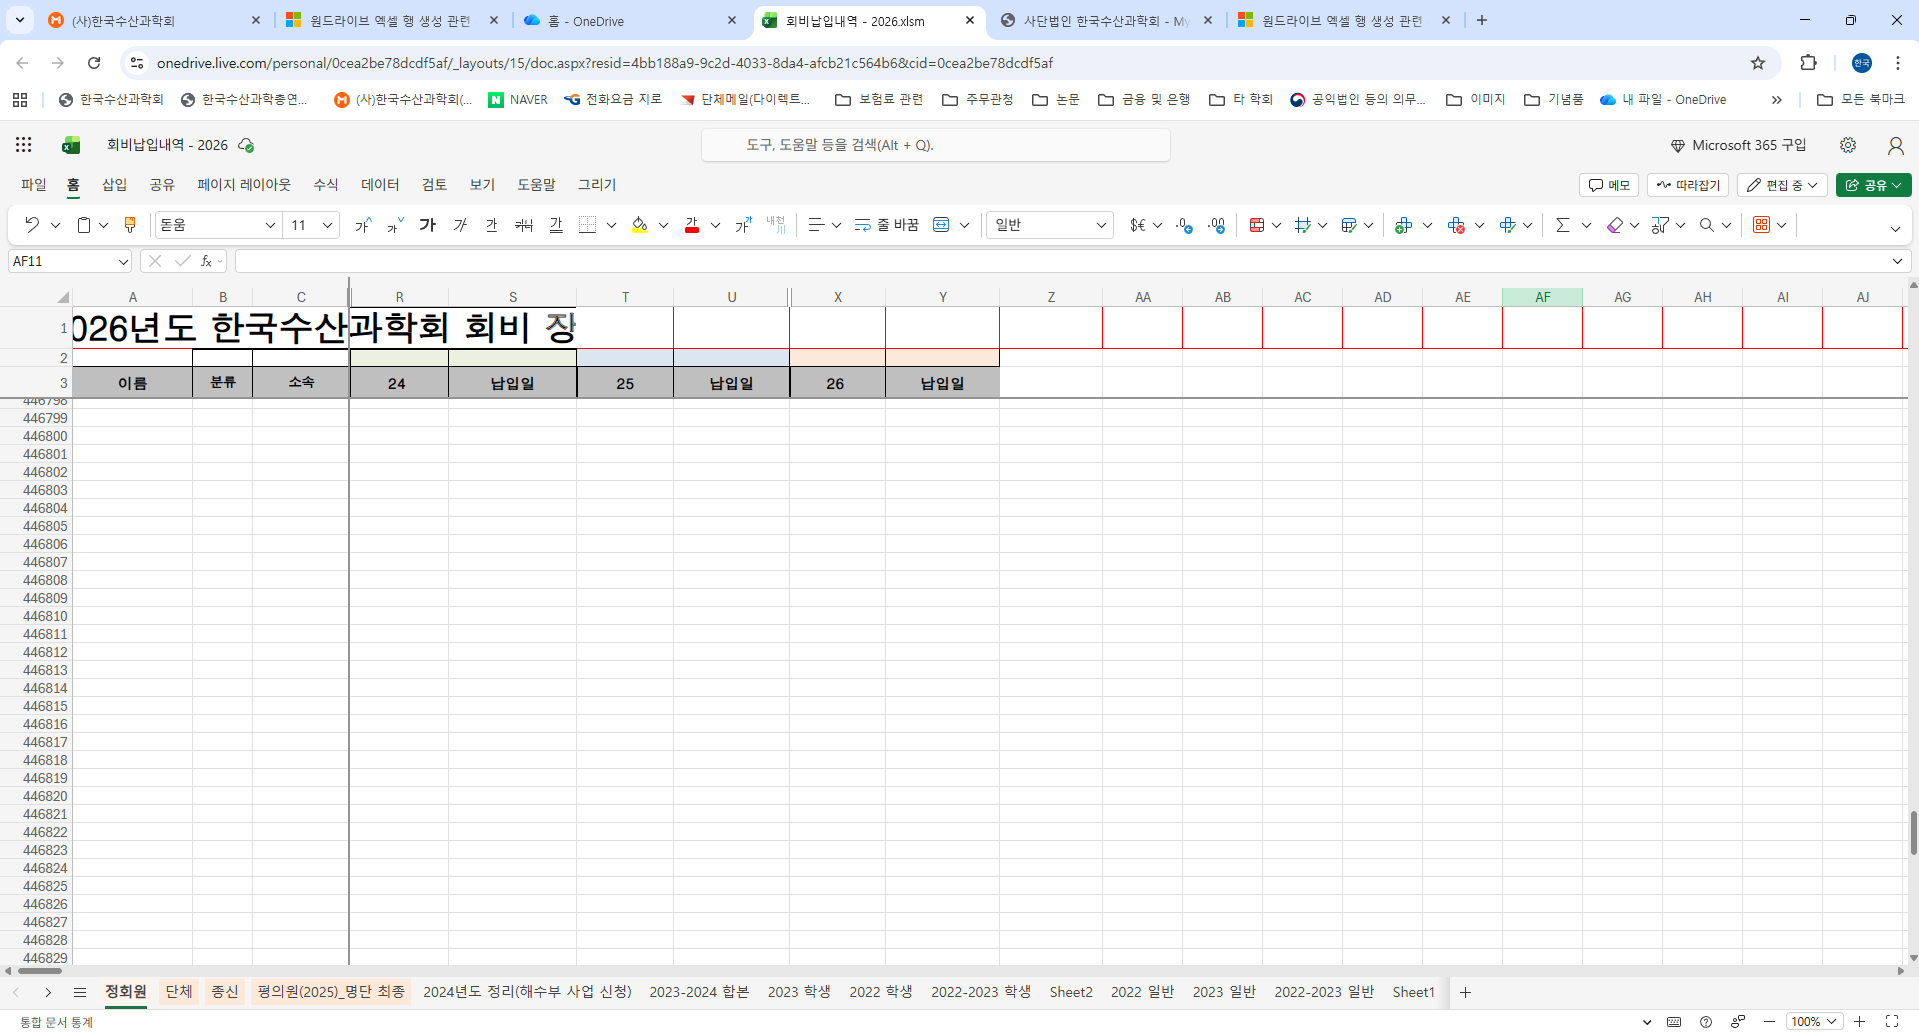This screenshot has height=1032, width=1919.
Task: Open the Name Box dropdown
Action: coord(123,261)
